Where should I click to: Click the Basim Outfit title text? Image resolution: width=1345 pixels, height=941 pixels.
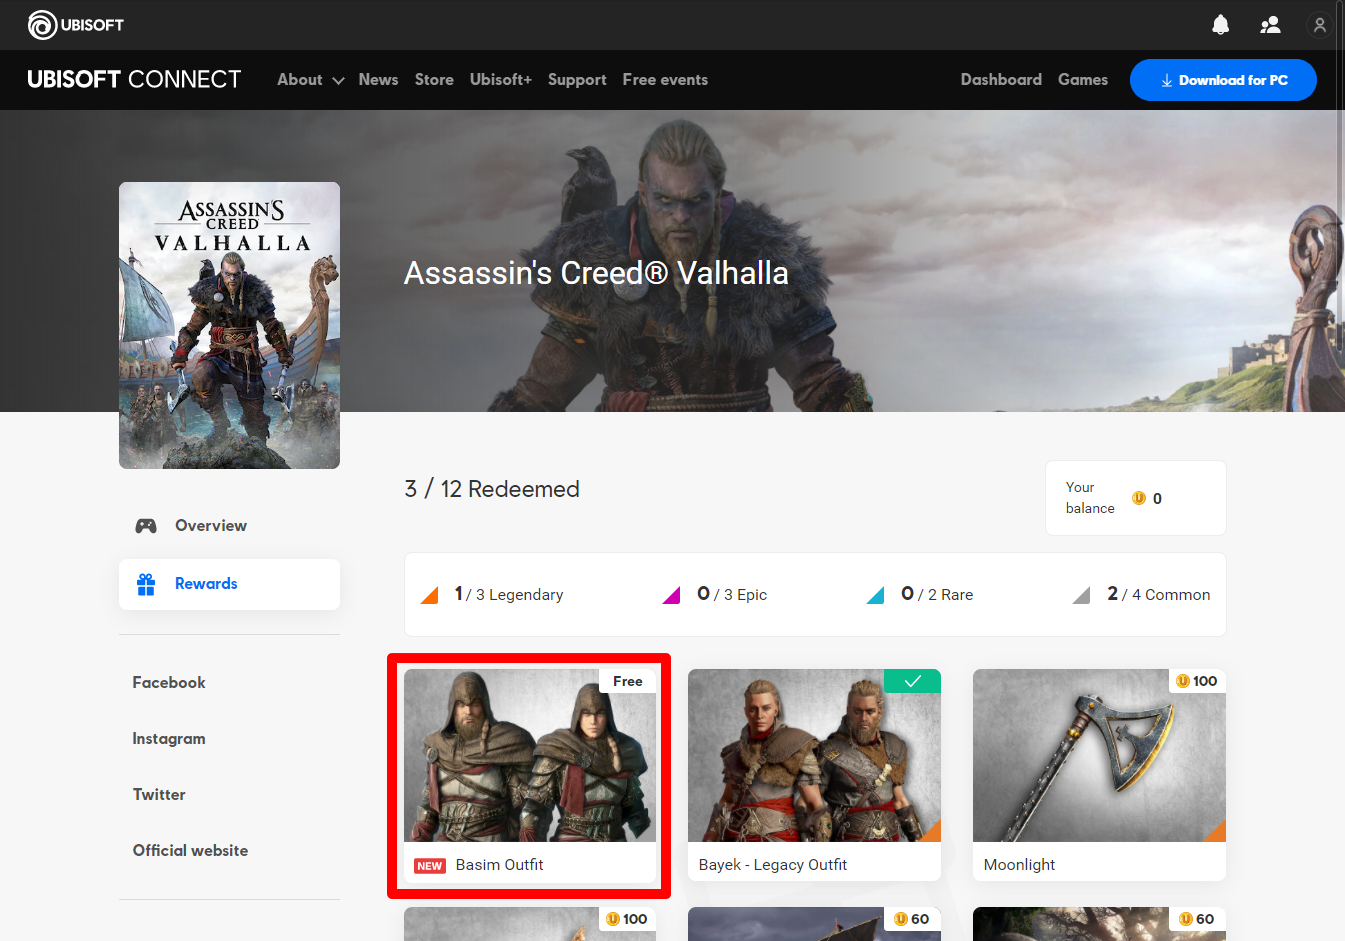(x=499, y=865)
